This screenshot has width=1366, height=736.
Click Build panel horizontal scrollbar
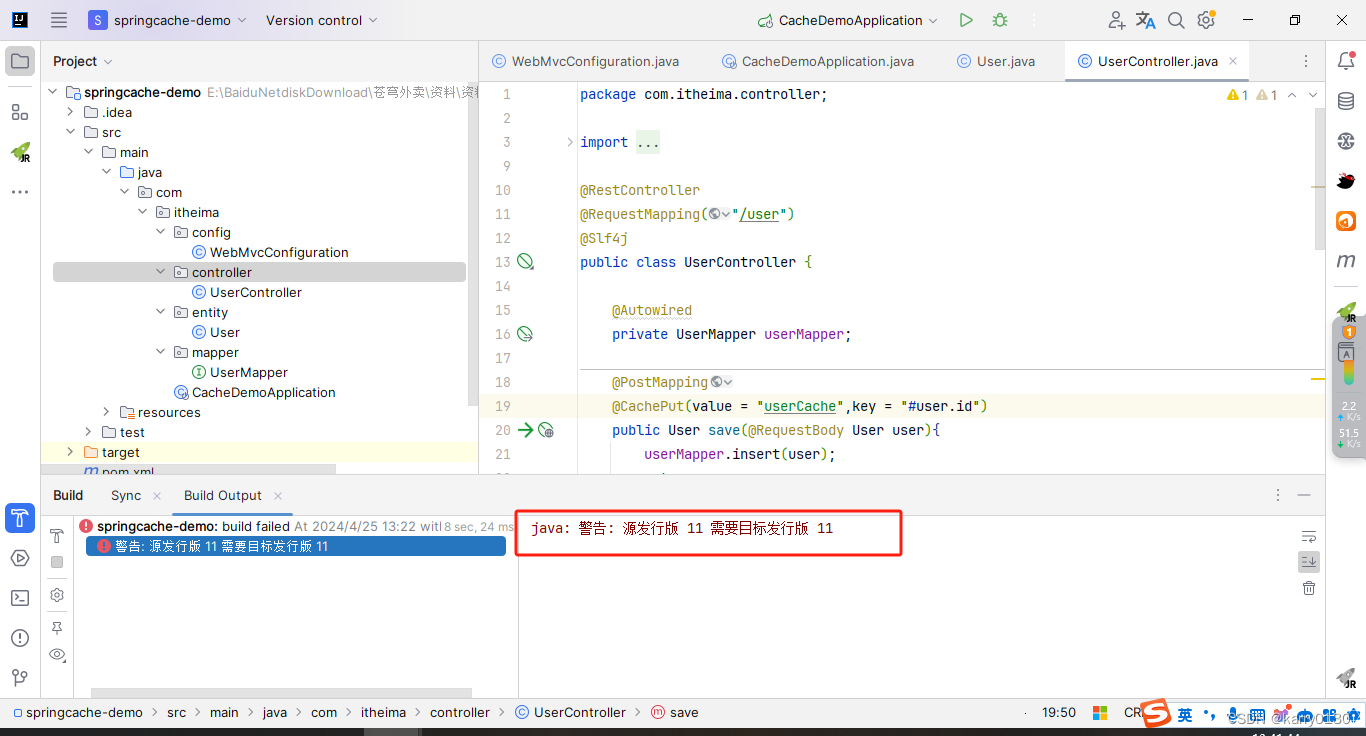(x=281, y=692)
